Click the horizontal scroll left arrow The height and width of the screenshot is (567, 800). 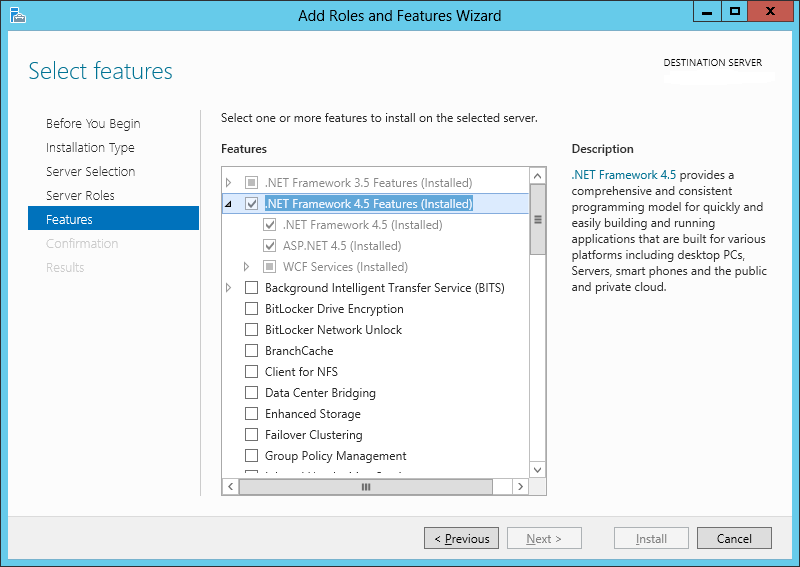pos(231,486)
